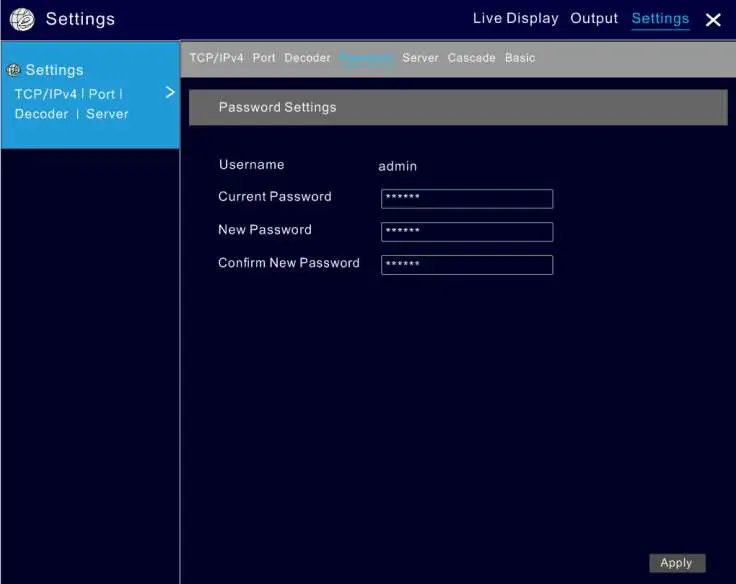The height and width of the screenshot is (584, 736).
Task: Open the Basic tab
Action: [x=520, y=58]
